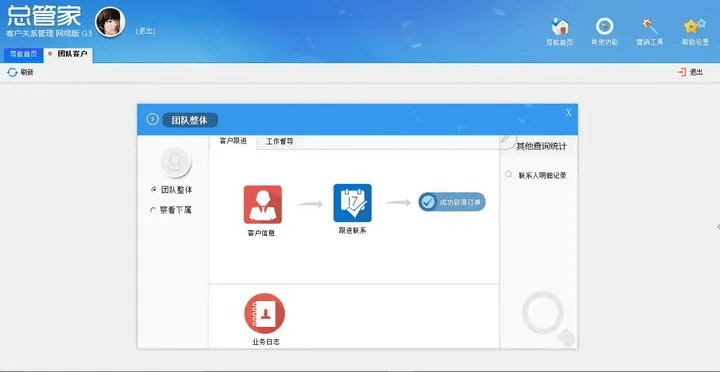Screen dimensions: 720x372
Task: Switch to the 导航首页 tab
Action: [x=23, y=54]
